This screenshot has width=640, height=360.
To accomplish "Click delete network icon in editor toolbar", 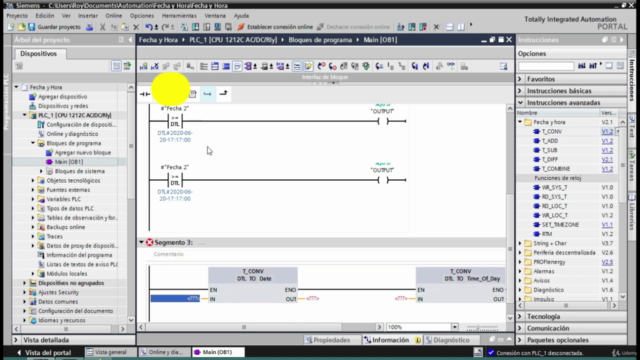I will tap(155, 66).
